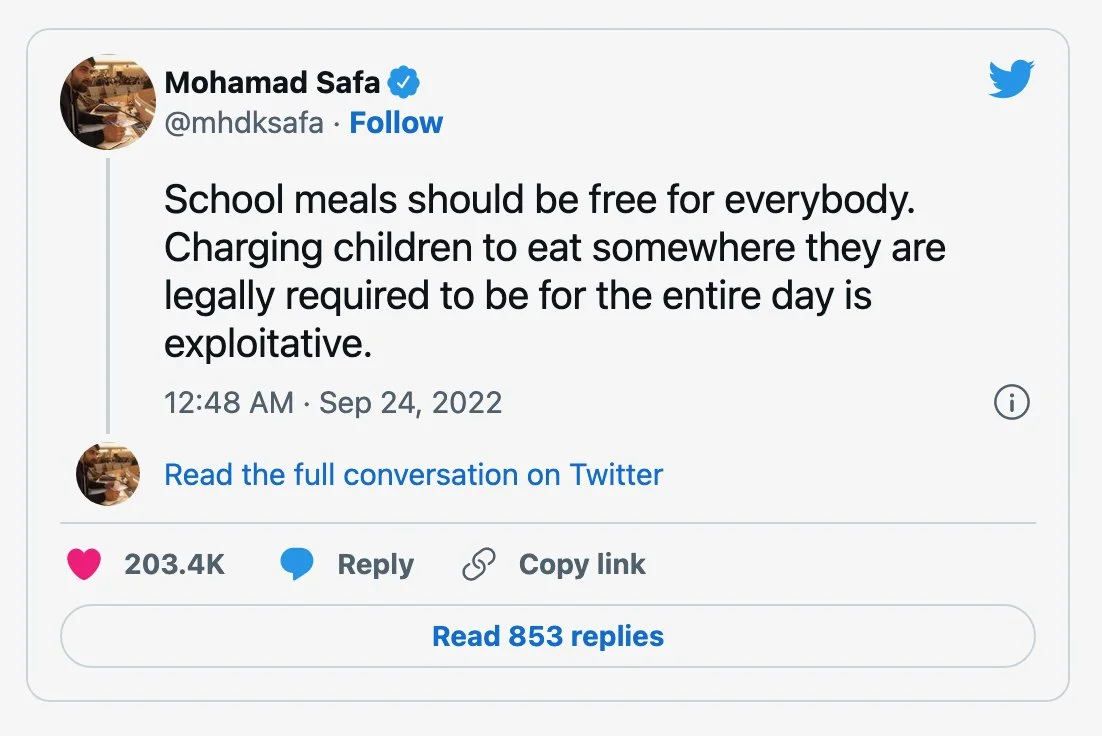
Task: Click the chain link copy icon
Action: 479,565
